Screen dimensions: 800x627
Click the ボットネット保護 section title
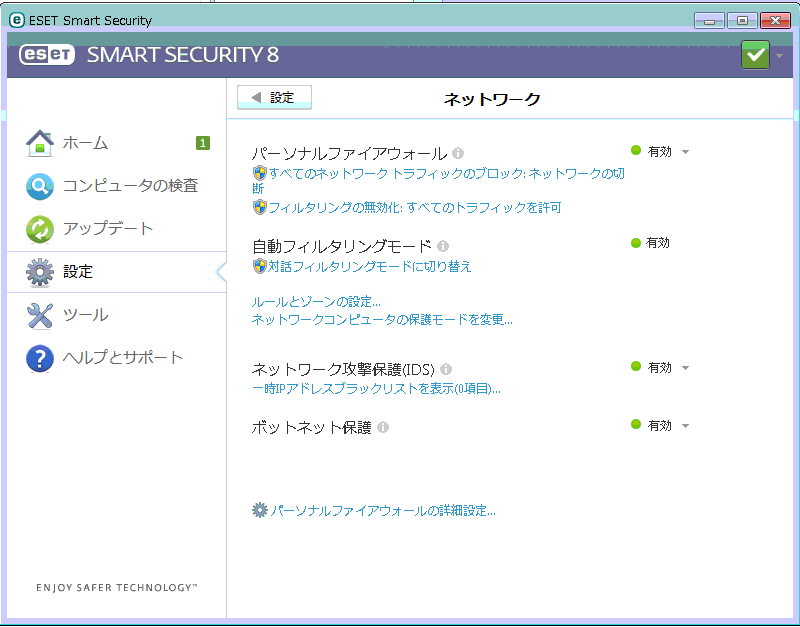(312, 427)
